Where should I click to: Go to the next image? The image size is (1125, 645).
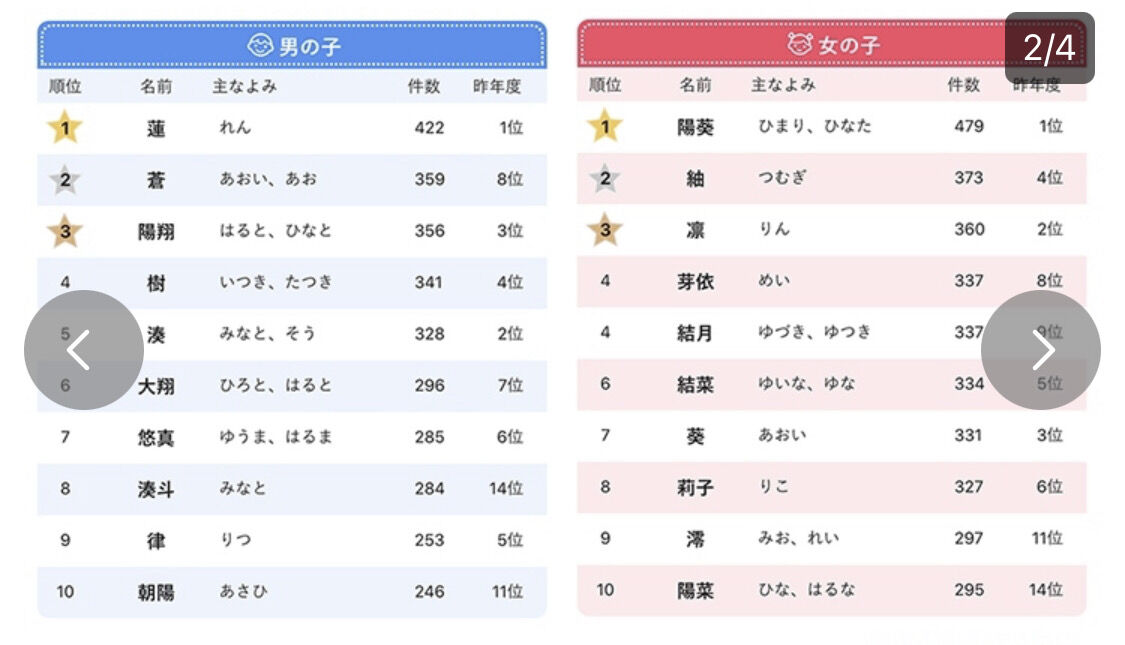point(1040,350)
